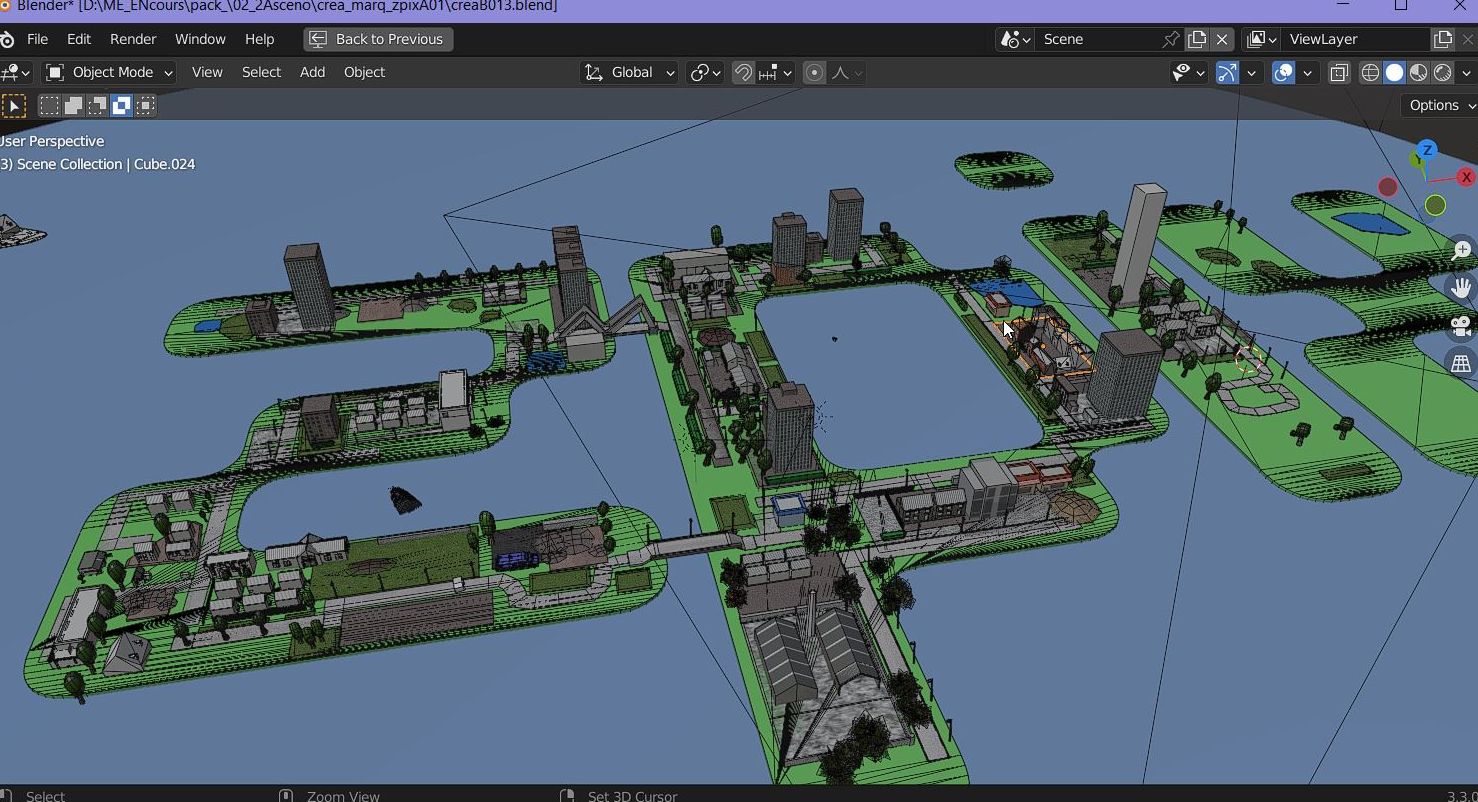Pin the Scene to the workspace

tap(1170, 39)
